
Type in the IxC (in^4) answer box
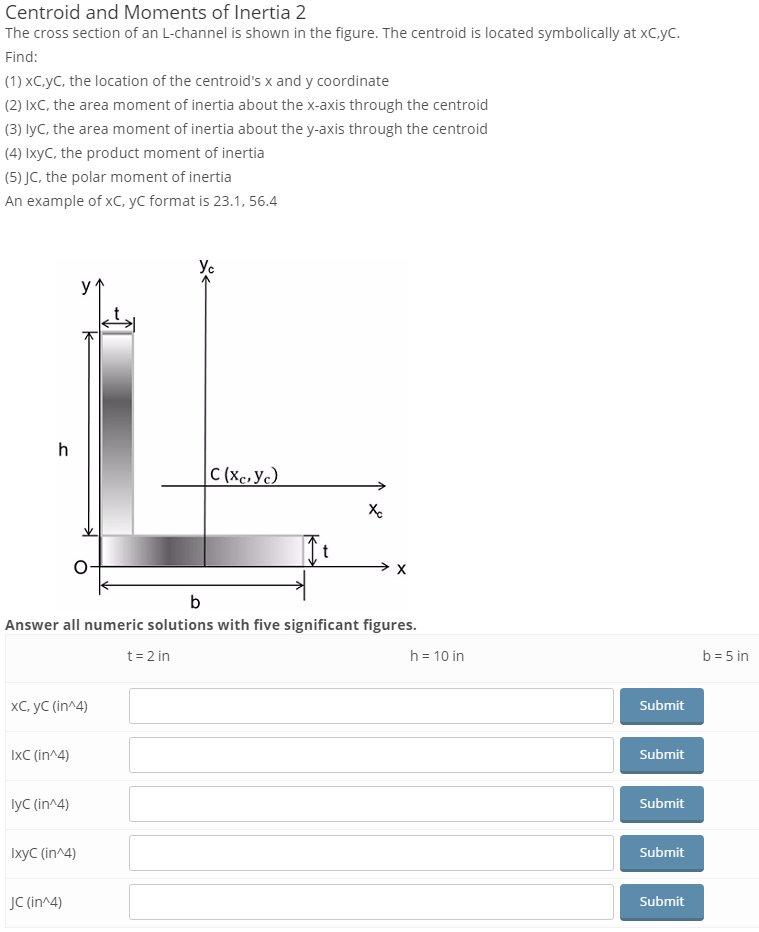(x=370, y=755)
